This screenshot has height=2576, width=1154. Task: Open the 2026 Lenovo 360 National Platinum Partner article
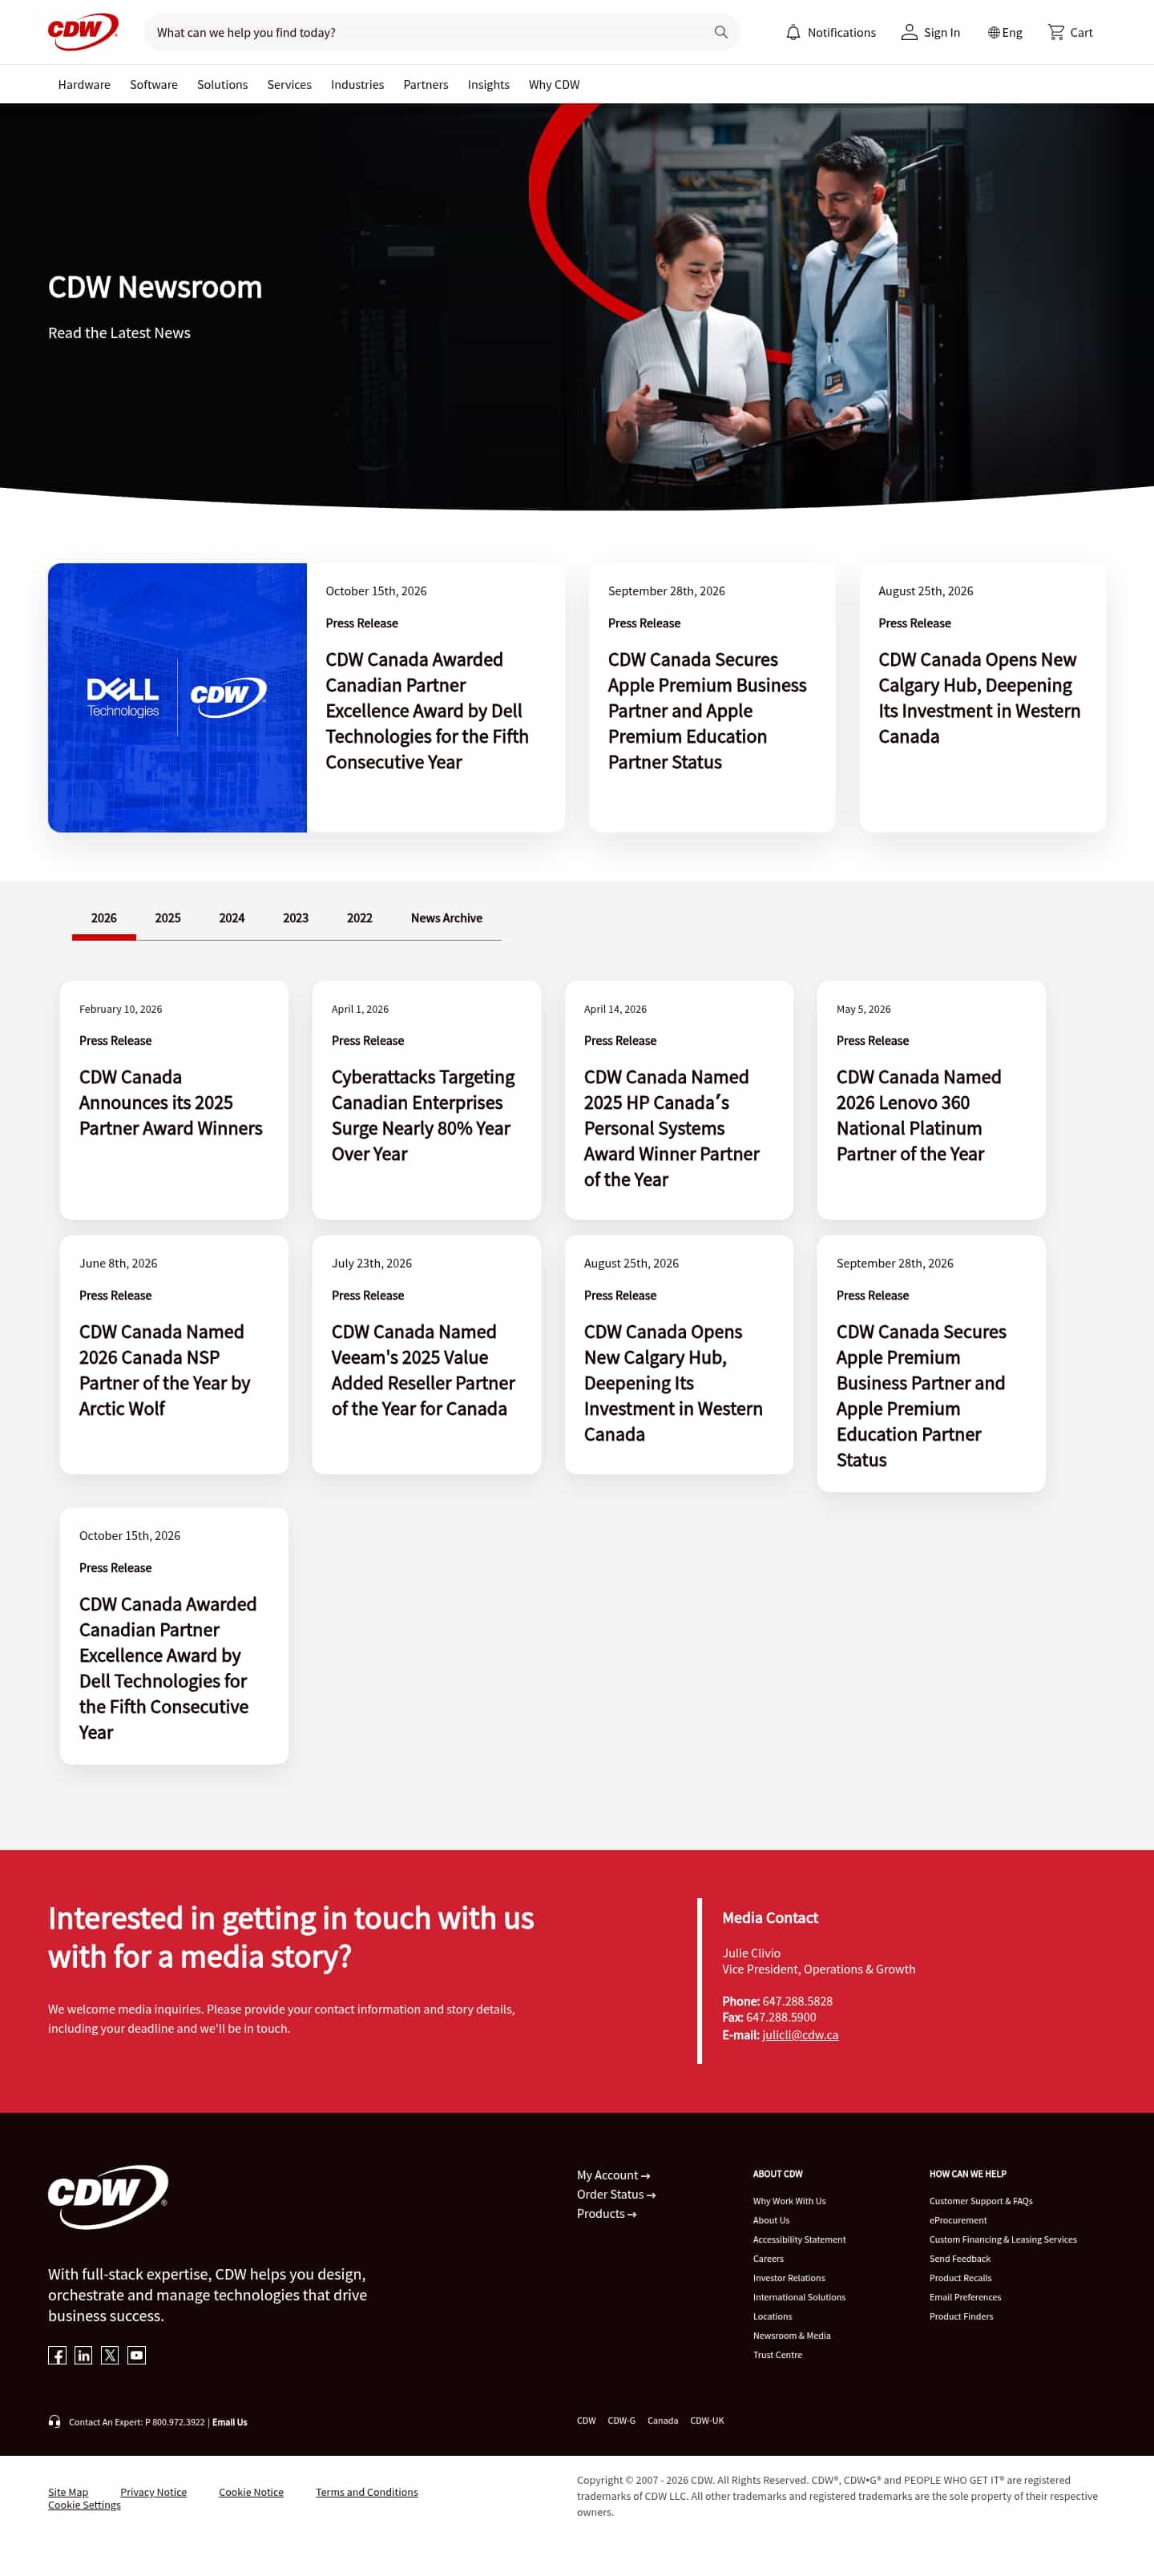pyautogui.click(x=919, y=1115)
